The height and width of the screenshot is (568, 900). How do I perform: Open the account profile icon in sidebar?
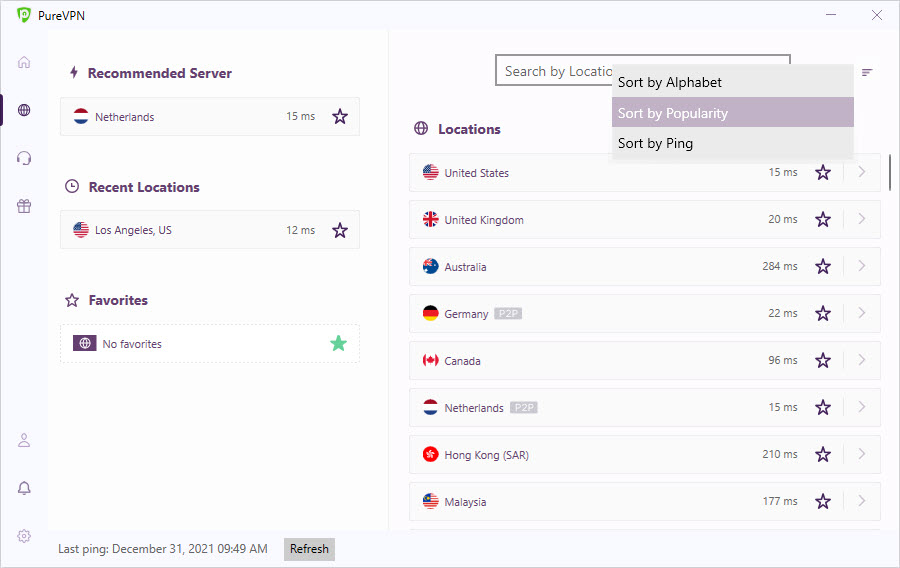(x=24, y=440)
